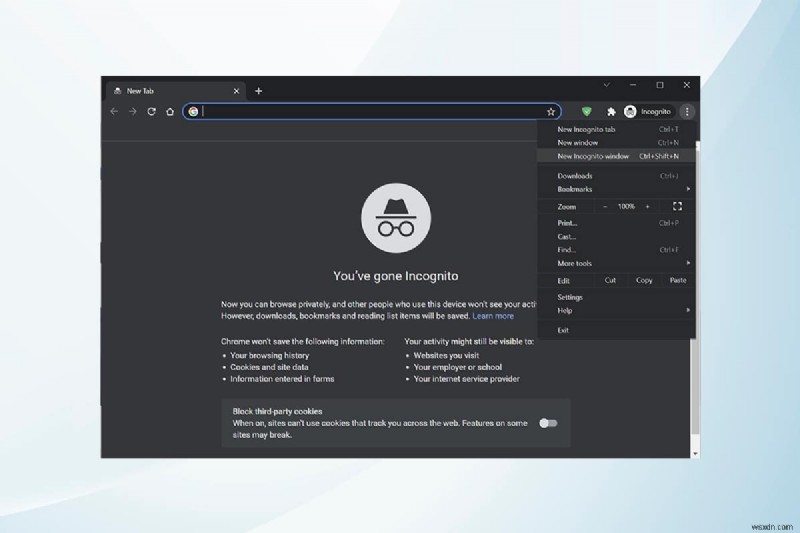Click 'Cookies and site data' bullet
800x533 pixels.
coord(269,367)
